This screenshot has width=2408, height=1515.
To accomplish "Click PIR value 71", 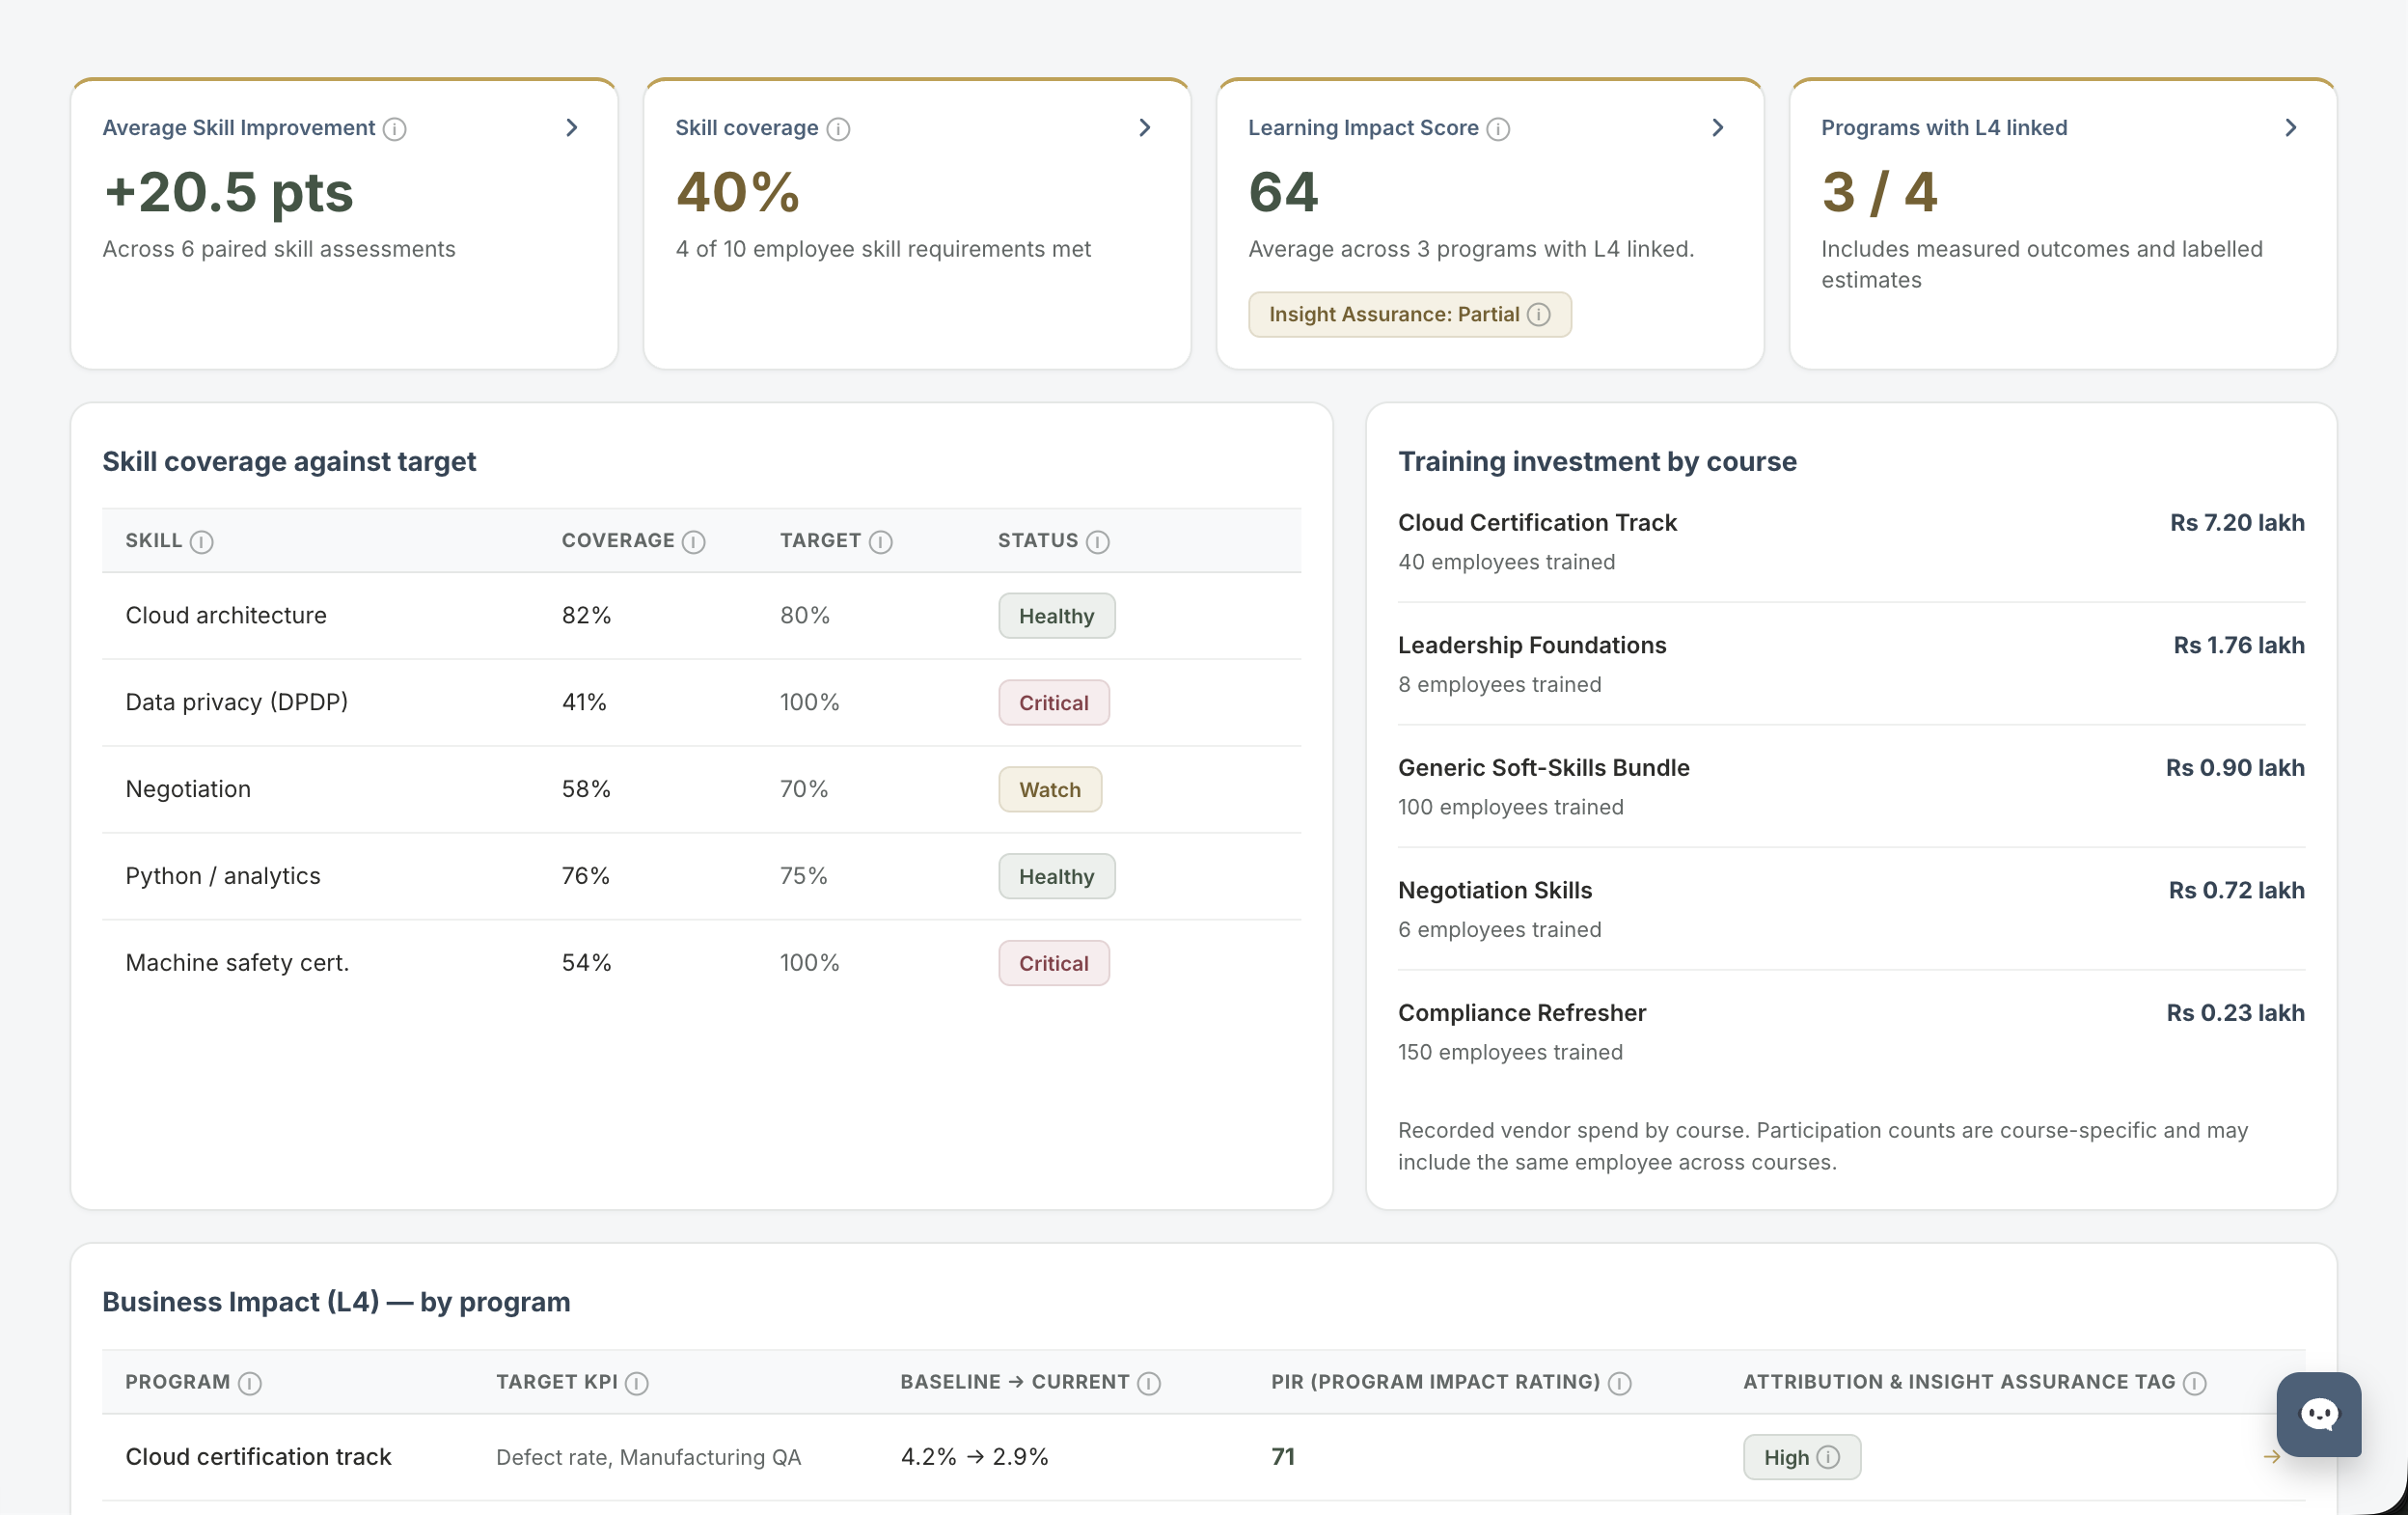I will coord(1283,1457).
